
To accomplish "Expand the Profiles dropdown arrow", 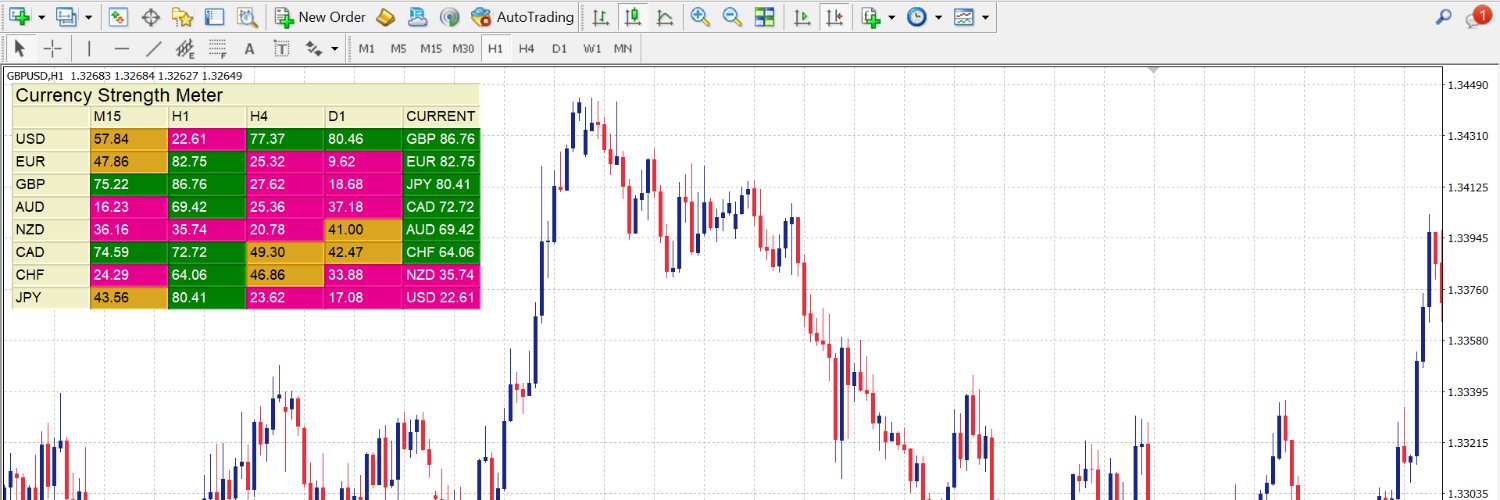I will point(87,17).
